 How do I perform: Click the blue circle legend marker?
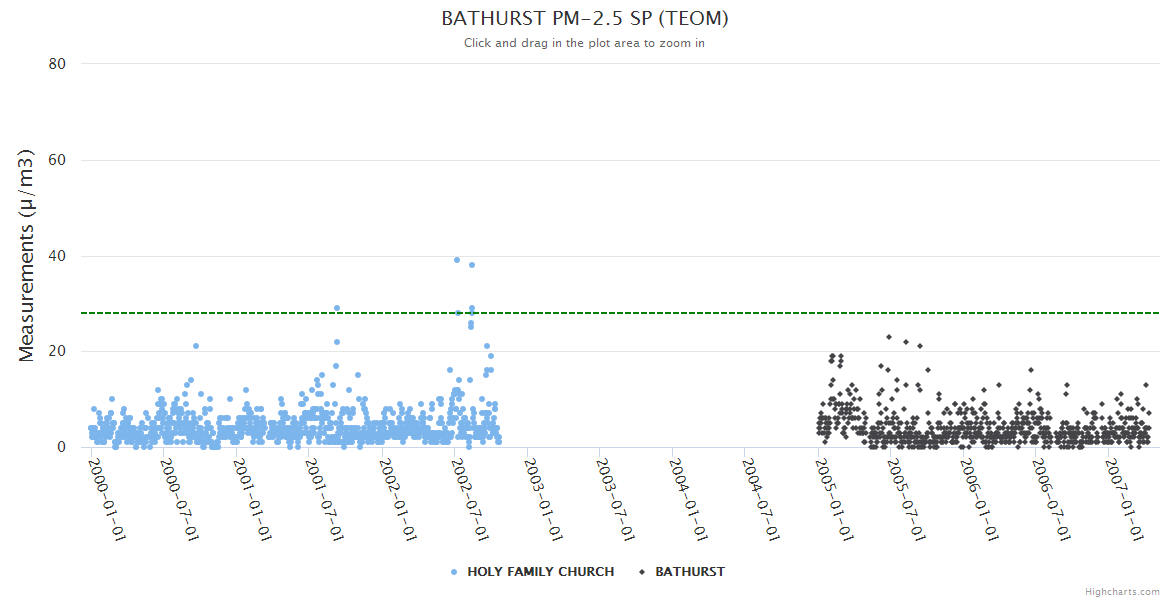(x=454, y=572)
